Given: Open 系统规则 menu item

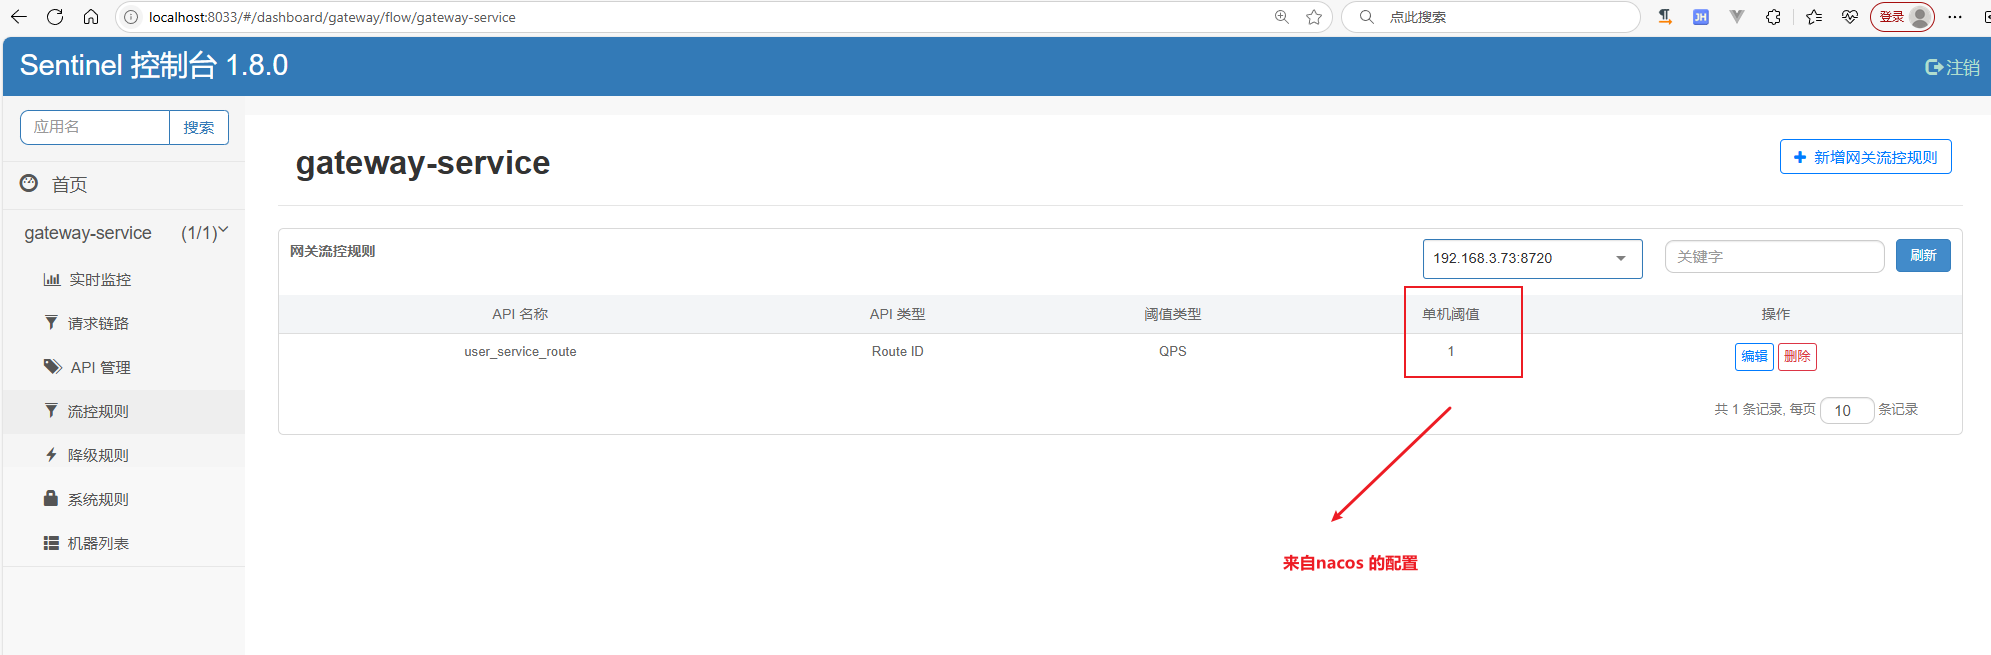Looking at the screenshot, I should click(x=98, y=500).
